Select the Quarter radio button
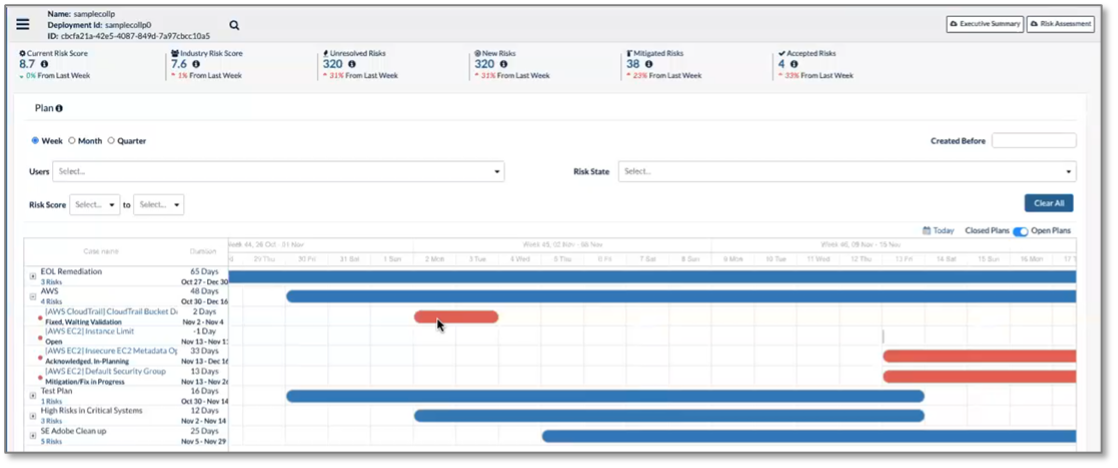This screenshot has height=468, width=1118. tap(111, 141)
